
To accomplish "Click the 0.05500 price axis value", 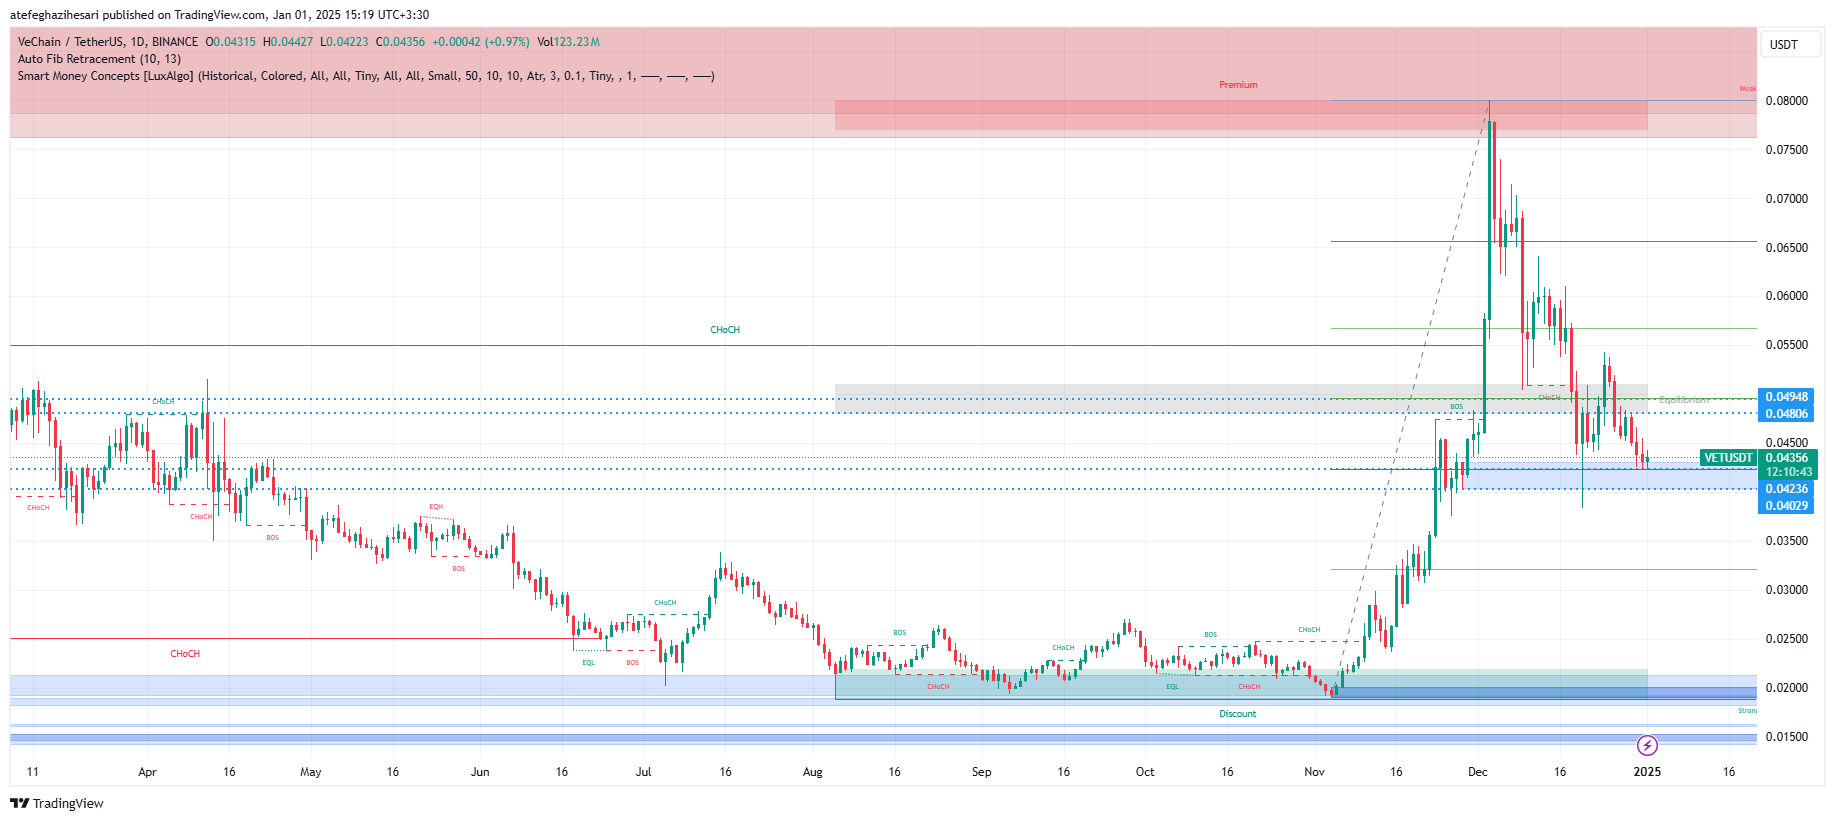I will pyautogui.click(x=1787, y=345).
